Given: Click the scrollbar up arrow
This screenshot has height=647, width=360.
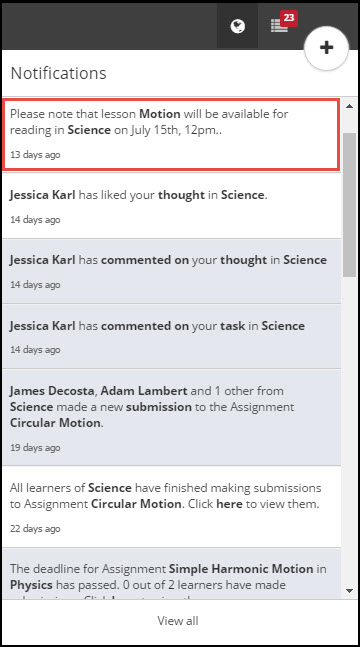Looking at the screenshot, I should click(x=350, y=106).
